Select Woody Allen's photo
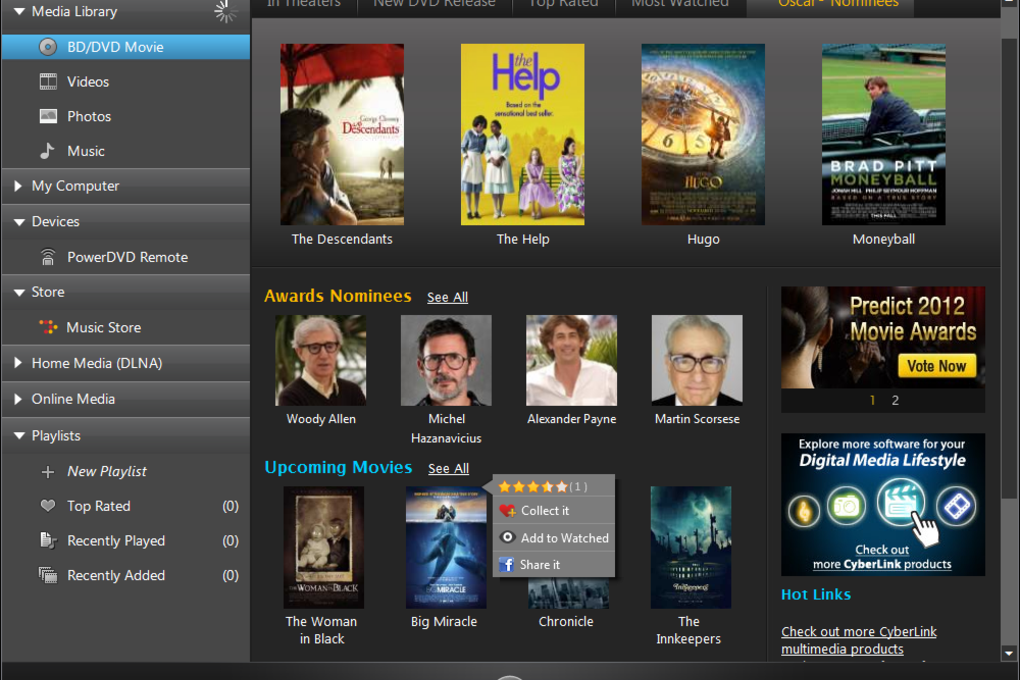The width and height of the screenshot is (1020, 680). 321,360
